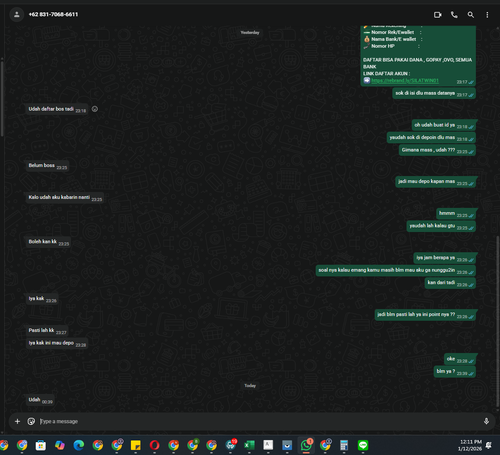Select message 'iya jam berapa ya'

click(445, 258)
